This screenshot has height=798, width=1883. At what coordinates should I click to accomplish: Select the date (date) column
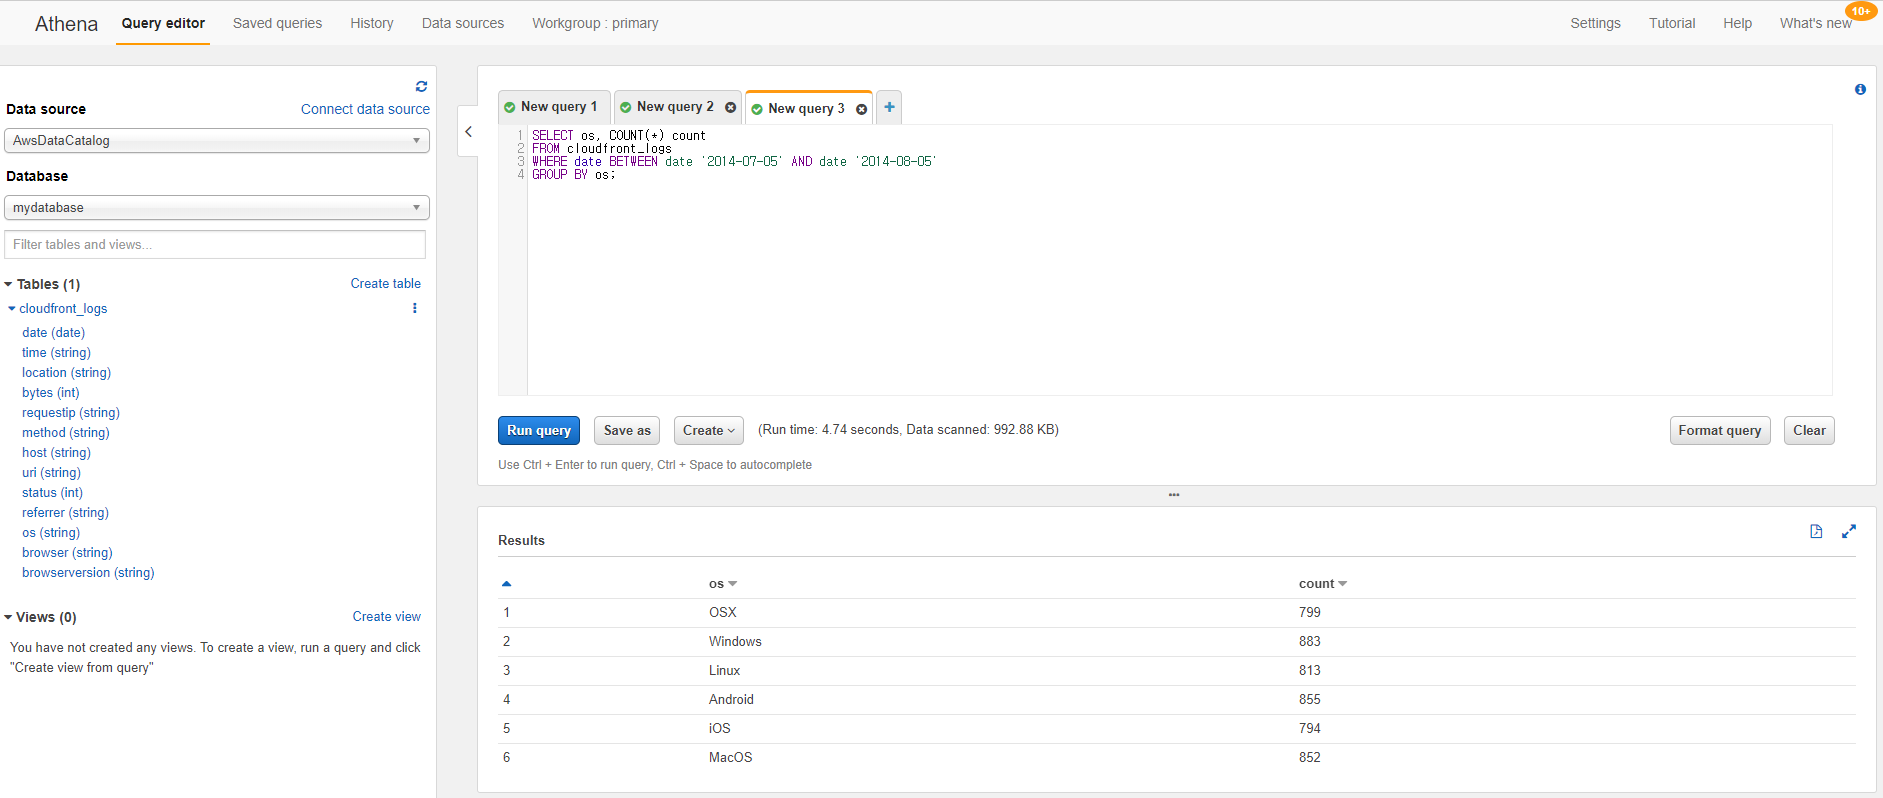point(53,333)
